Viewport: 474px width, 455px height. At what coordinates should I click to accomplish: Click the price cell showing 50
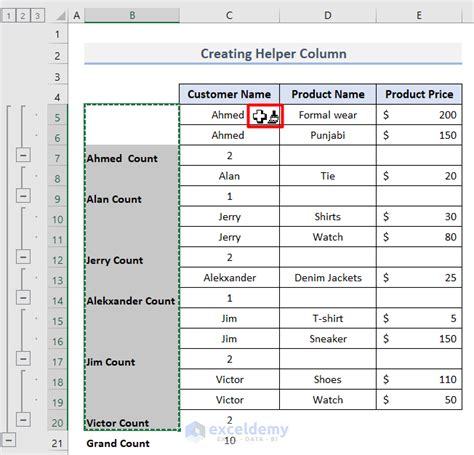419,399
